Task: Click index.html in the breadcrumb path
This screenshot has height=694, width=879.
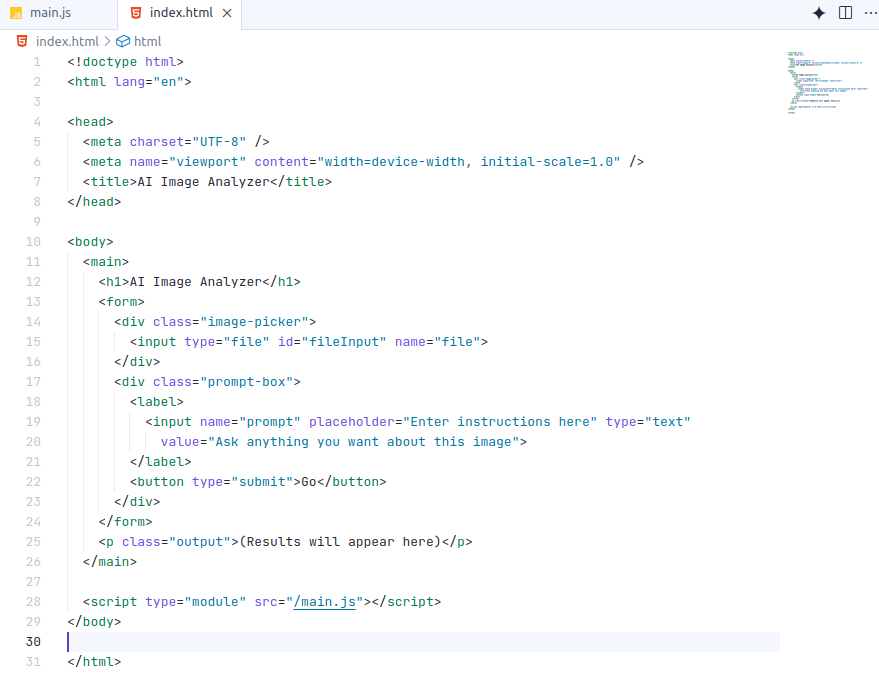Action: pyautogui.click(x=67, y=41)
